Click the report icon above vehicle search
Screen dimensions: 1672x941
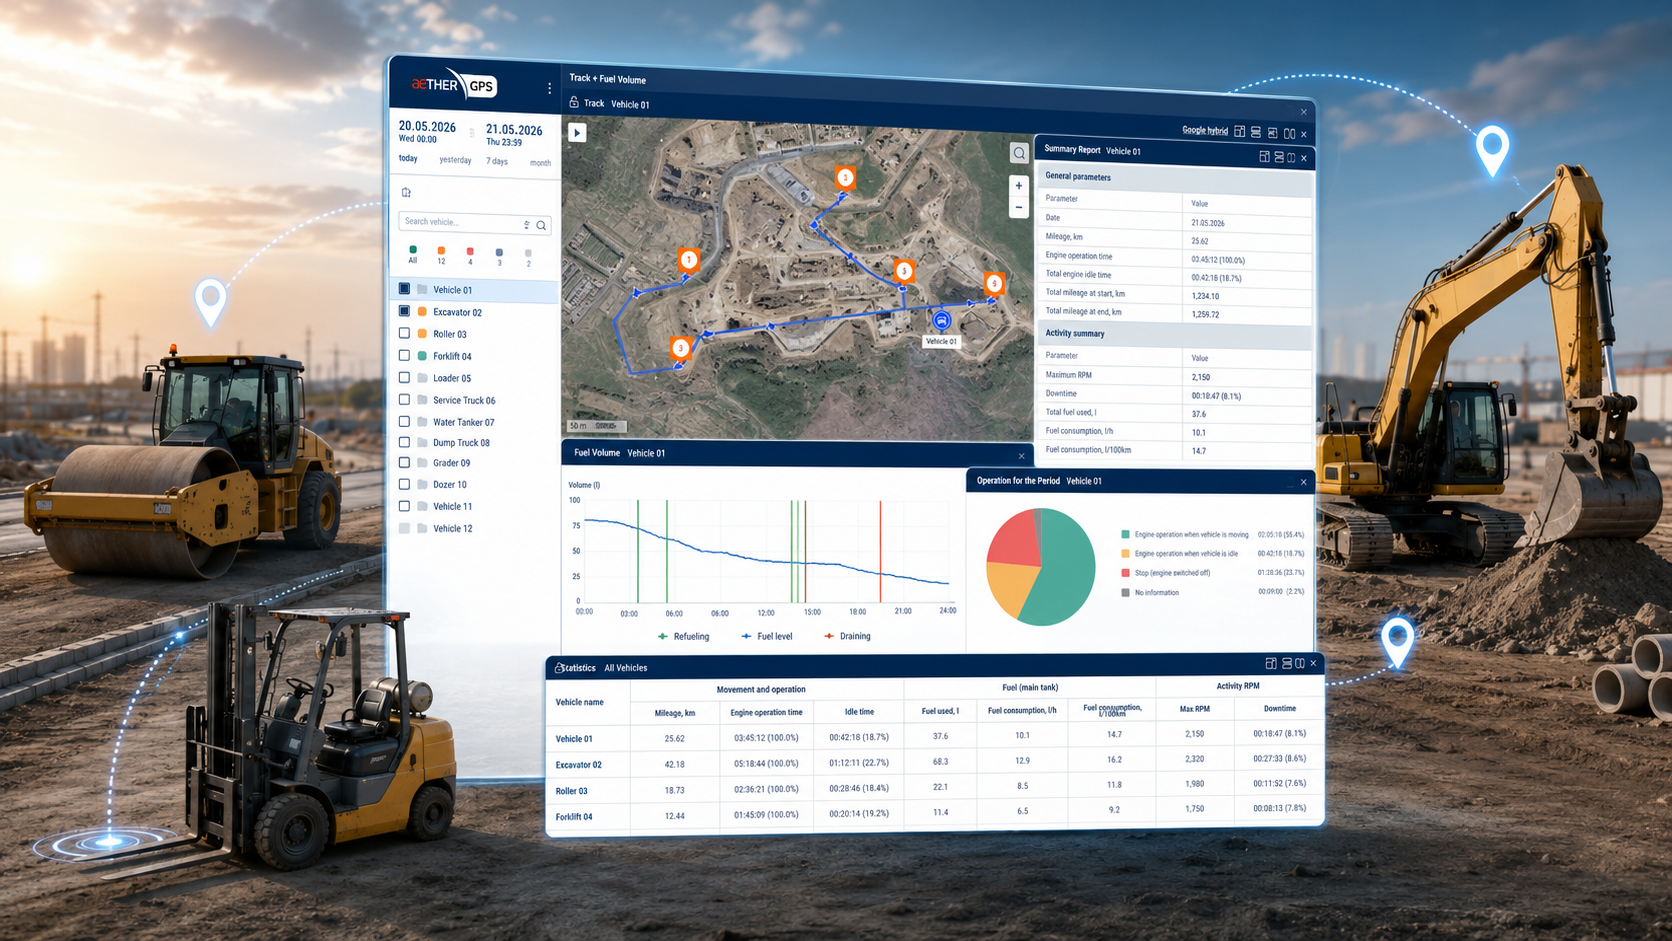(406, 192)
